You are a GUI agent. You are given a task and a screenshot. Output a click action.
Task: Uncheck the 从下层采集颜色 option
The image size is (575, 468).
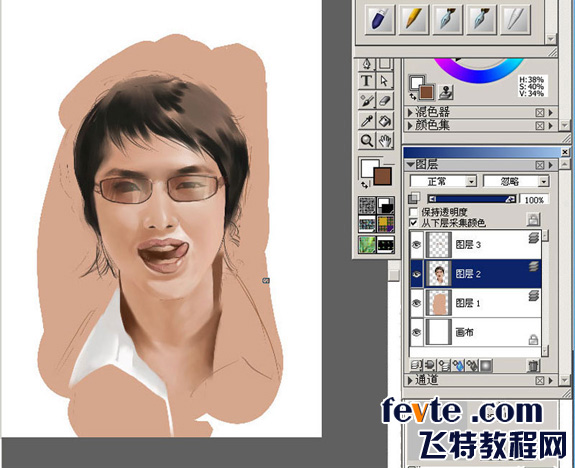(414, 223)
